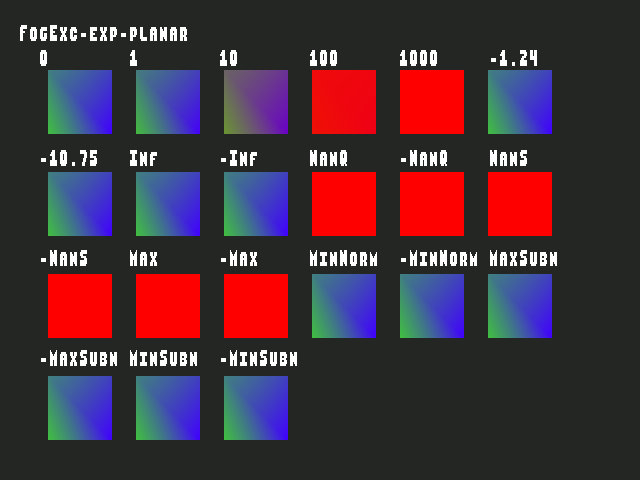Click the label text 1
Image resolution: width=640 pixels, height=480 pixels.
click(133, 58)
